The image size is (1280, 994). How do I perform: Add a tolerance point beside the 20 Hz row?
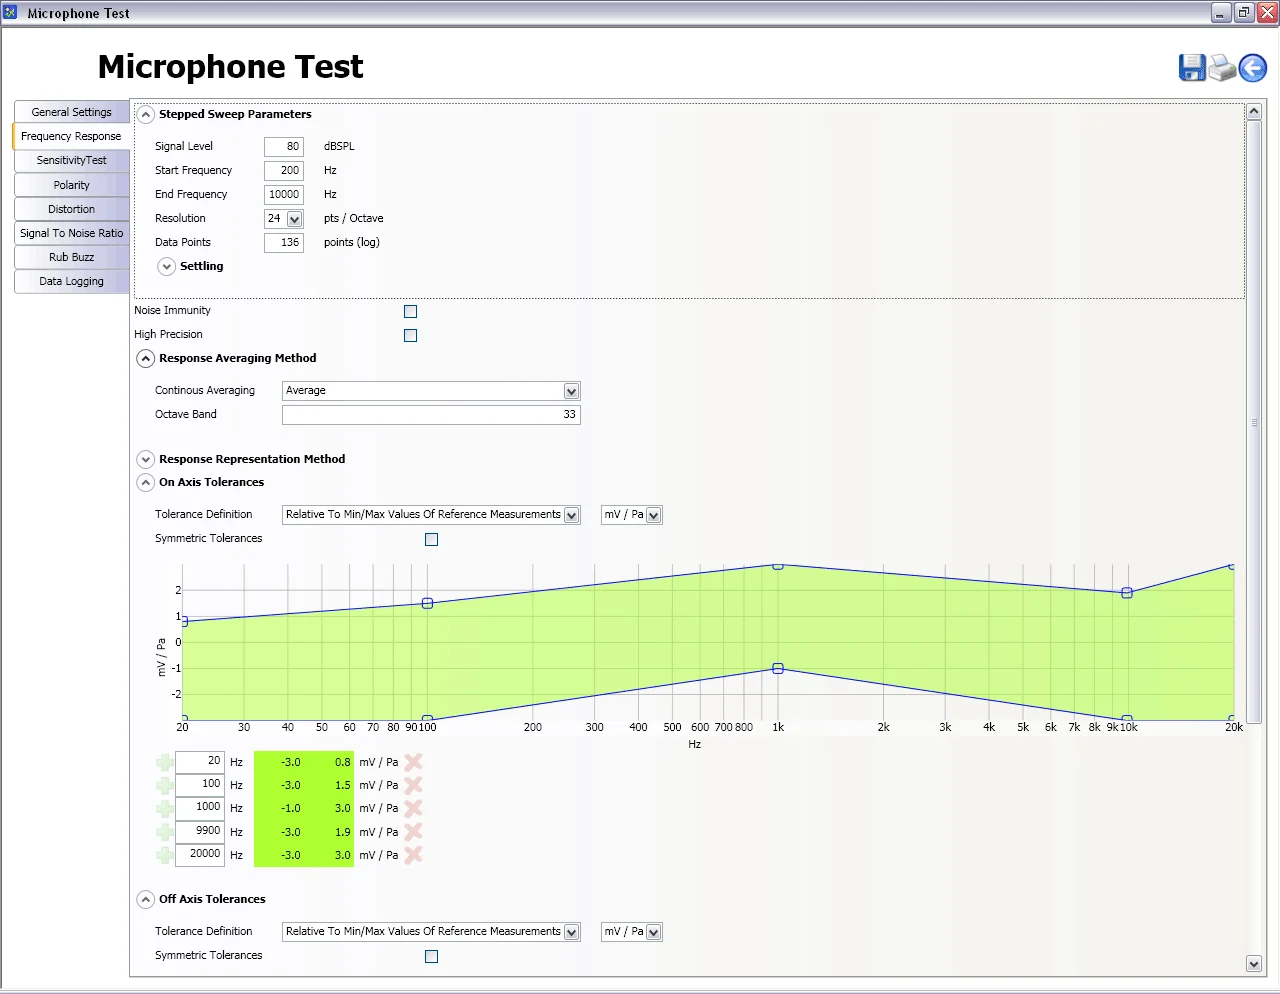(164, 761)
